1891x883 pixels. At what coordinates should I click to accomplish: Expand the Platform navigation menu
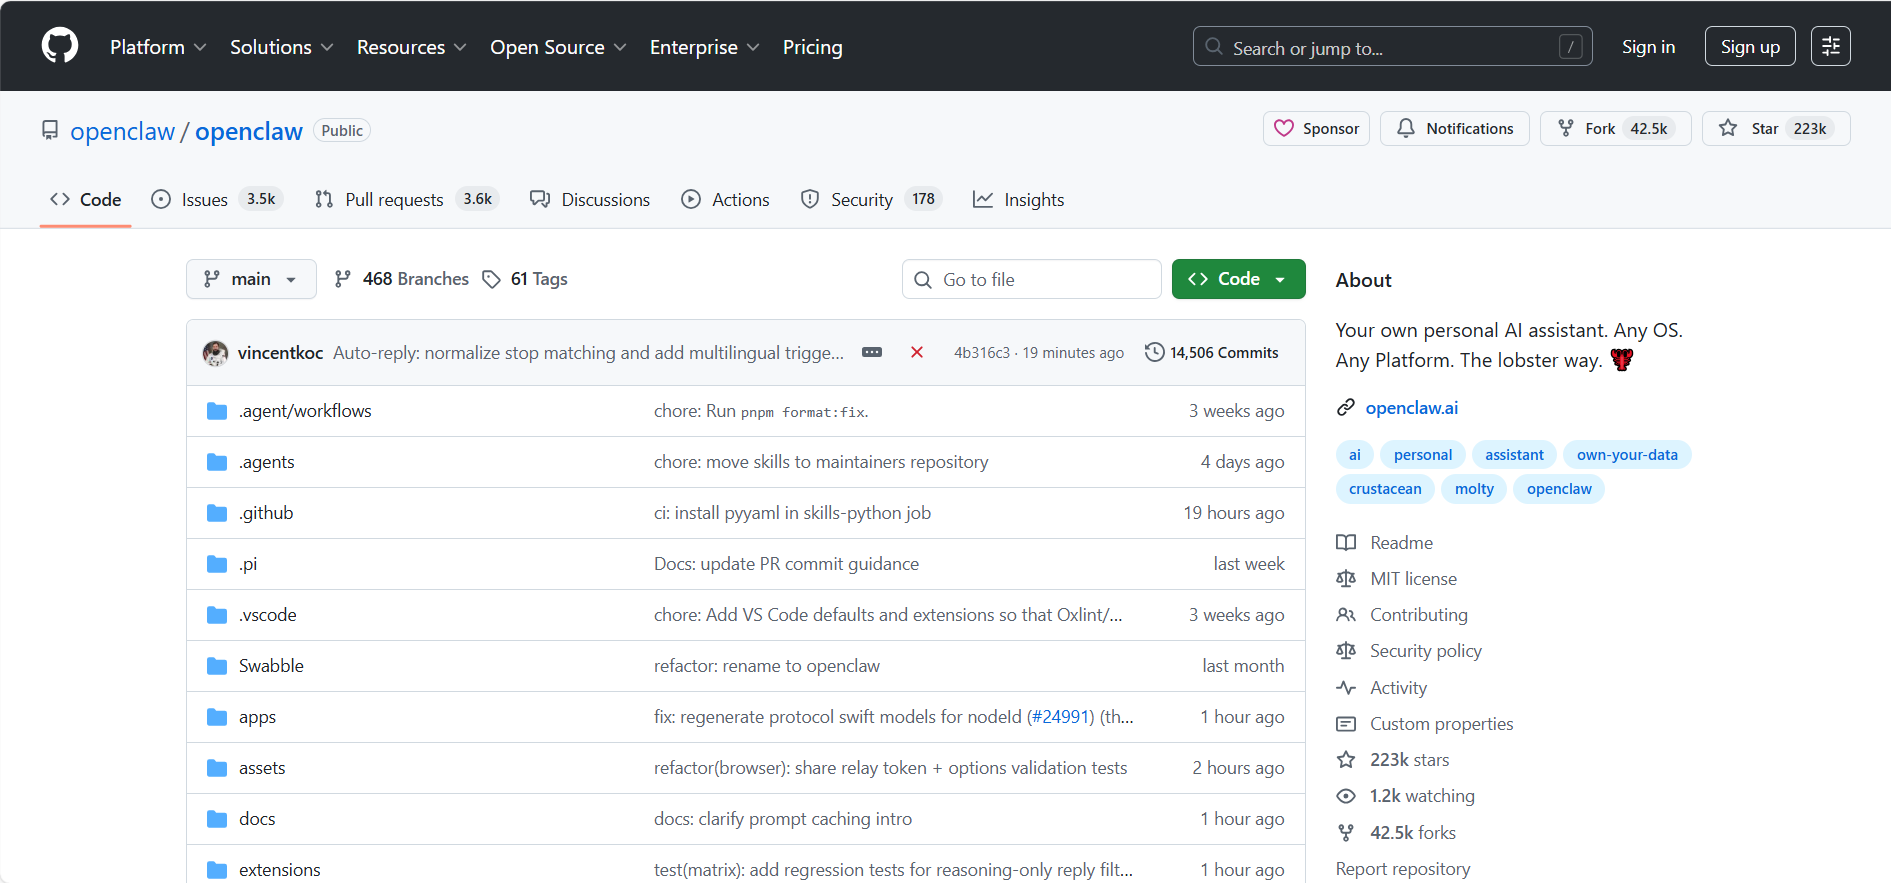(x=158, y=47)
